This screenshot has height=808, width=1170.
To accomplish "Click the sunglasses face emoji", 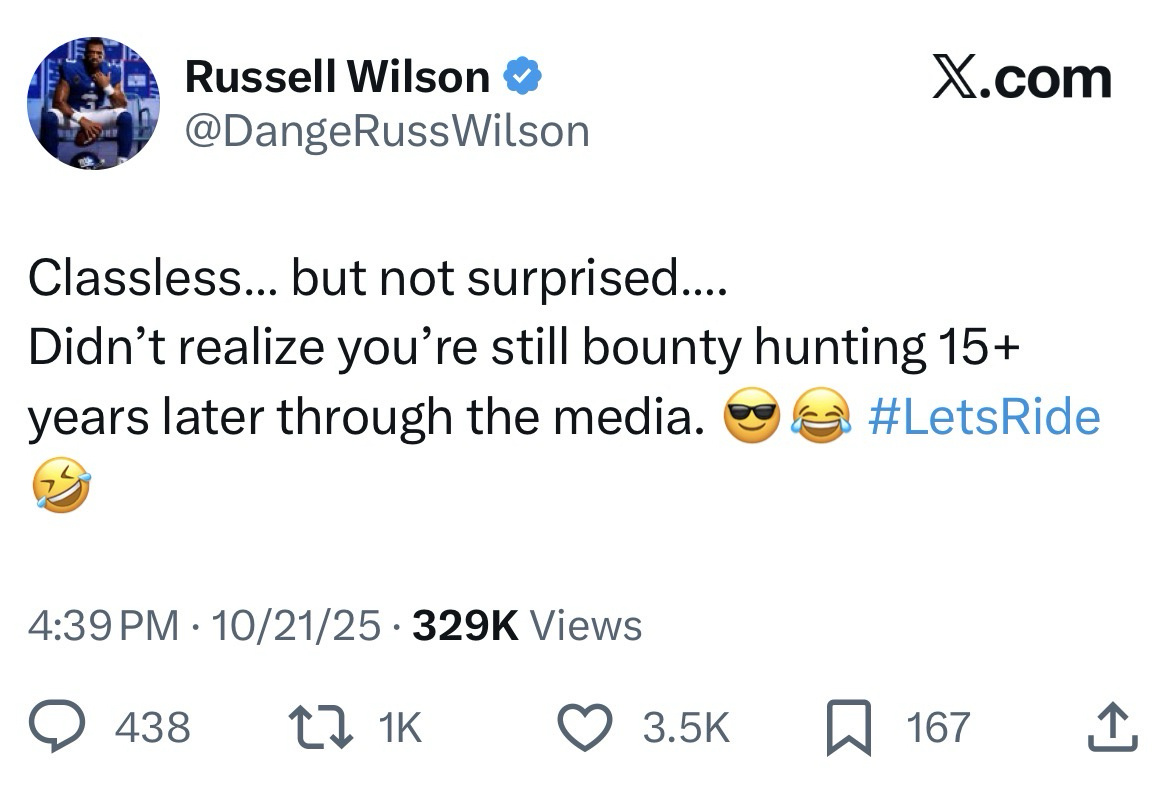I will click(x=749, y=418).
